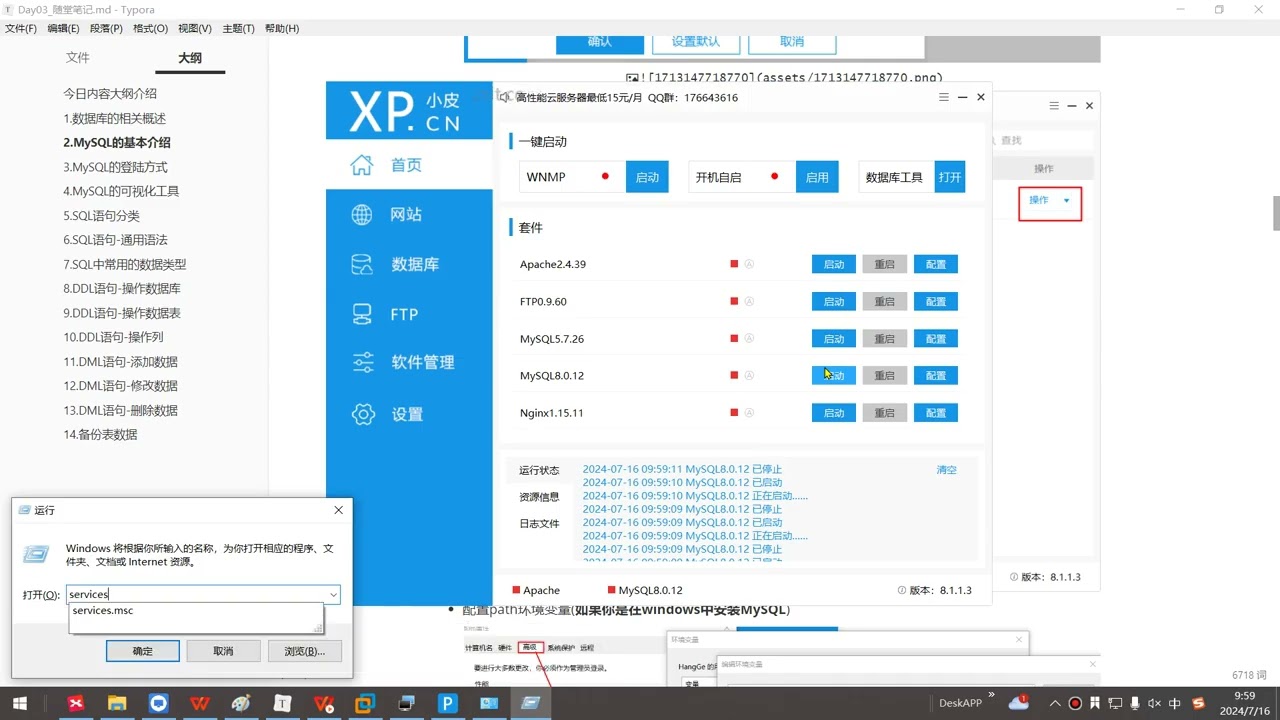Open the 操作 dropdown in background window
This screenshot has height=720, width=1280.
(x=1050, y=201)
